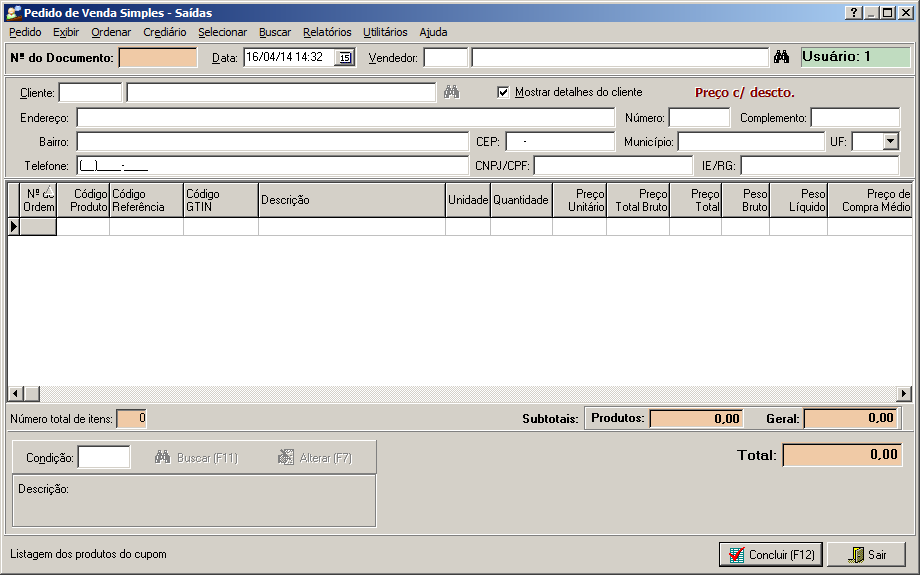Click the Alterar (F7) edit icon
Screen dimensions: 920x575
[286, 458]
